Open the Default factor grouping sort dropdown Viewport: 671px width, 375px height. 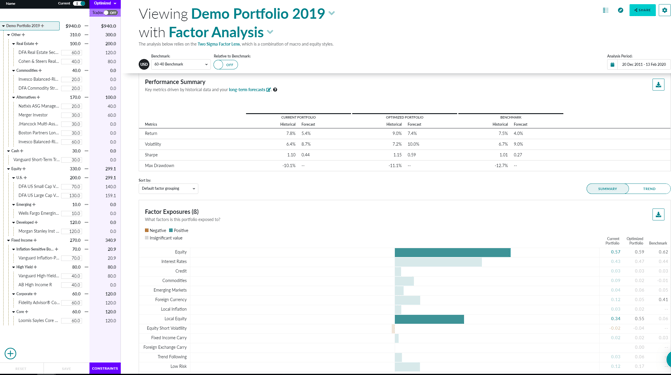coord(168,188)
